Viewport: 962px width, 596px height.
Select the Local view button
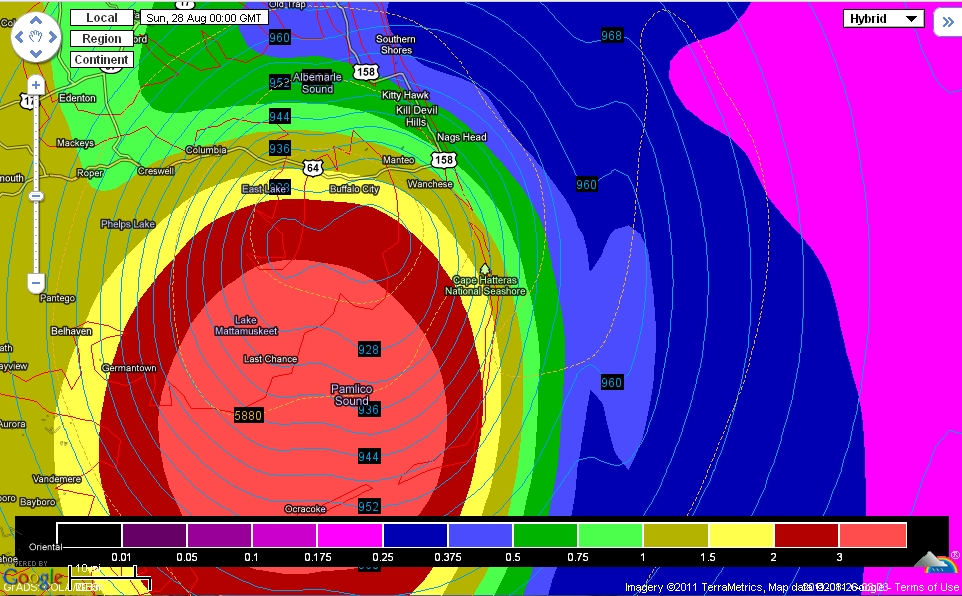(x=102, y=18)
